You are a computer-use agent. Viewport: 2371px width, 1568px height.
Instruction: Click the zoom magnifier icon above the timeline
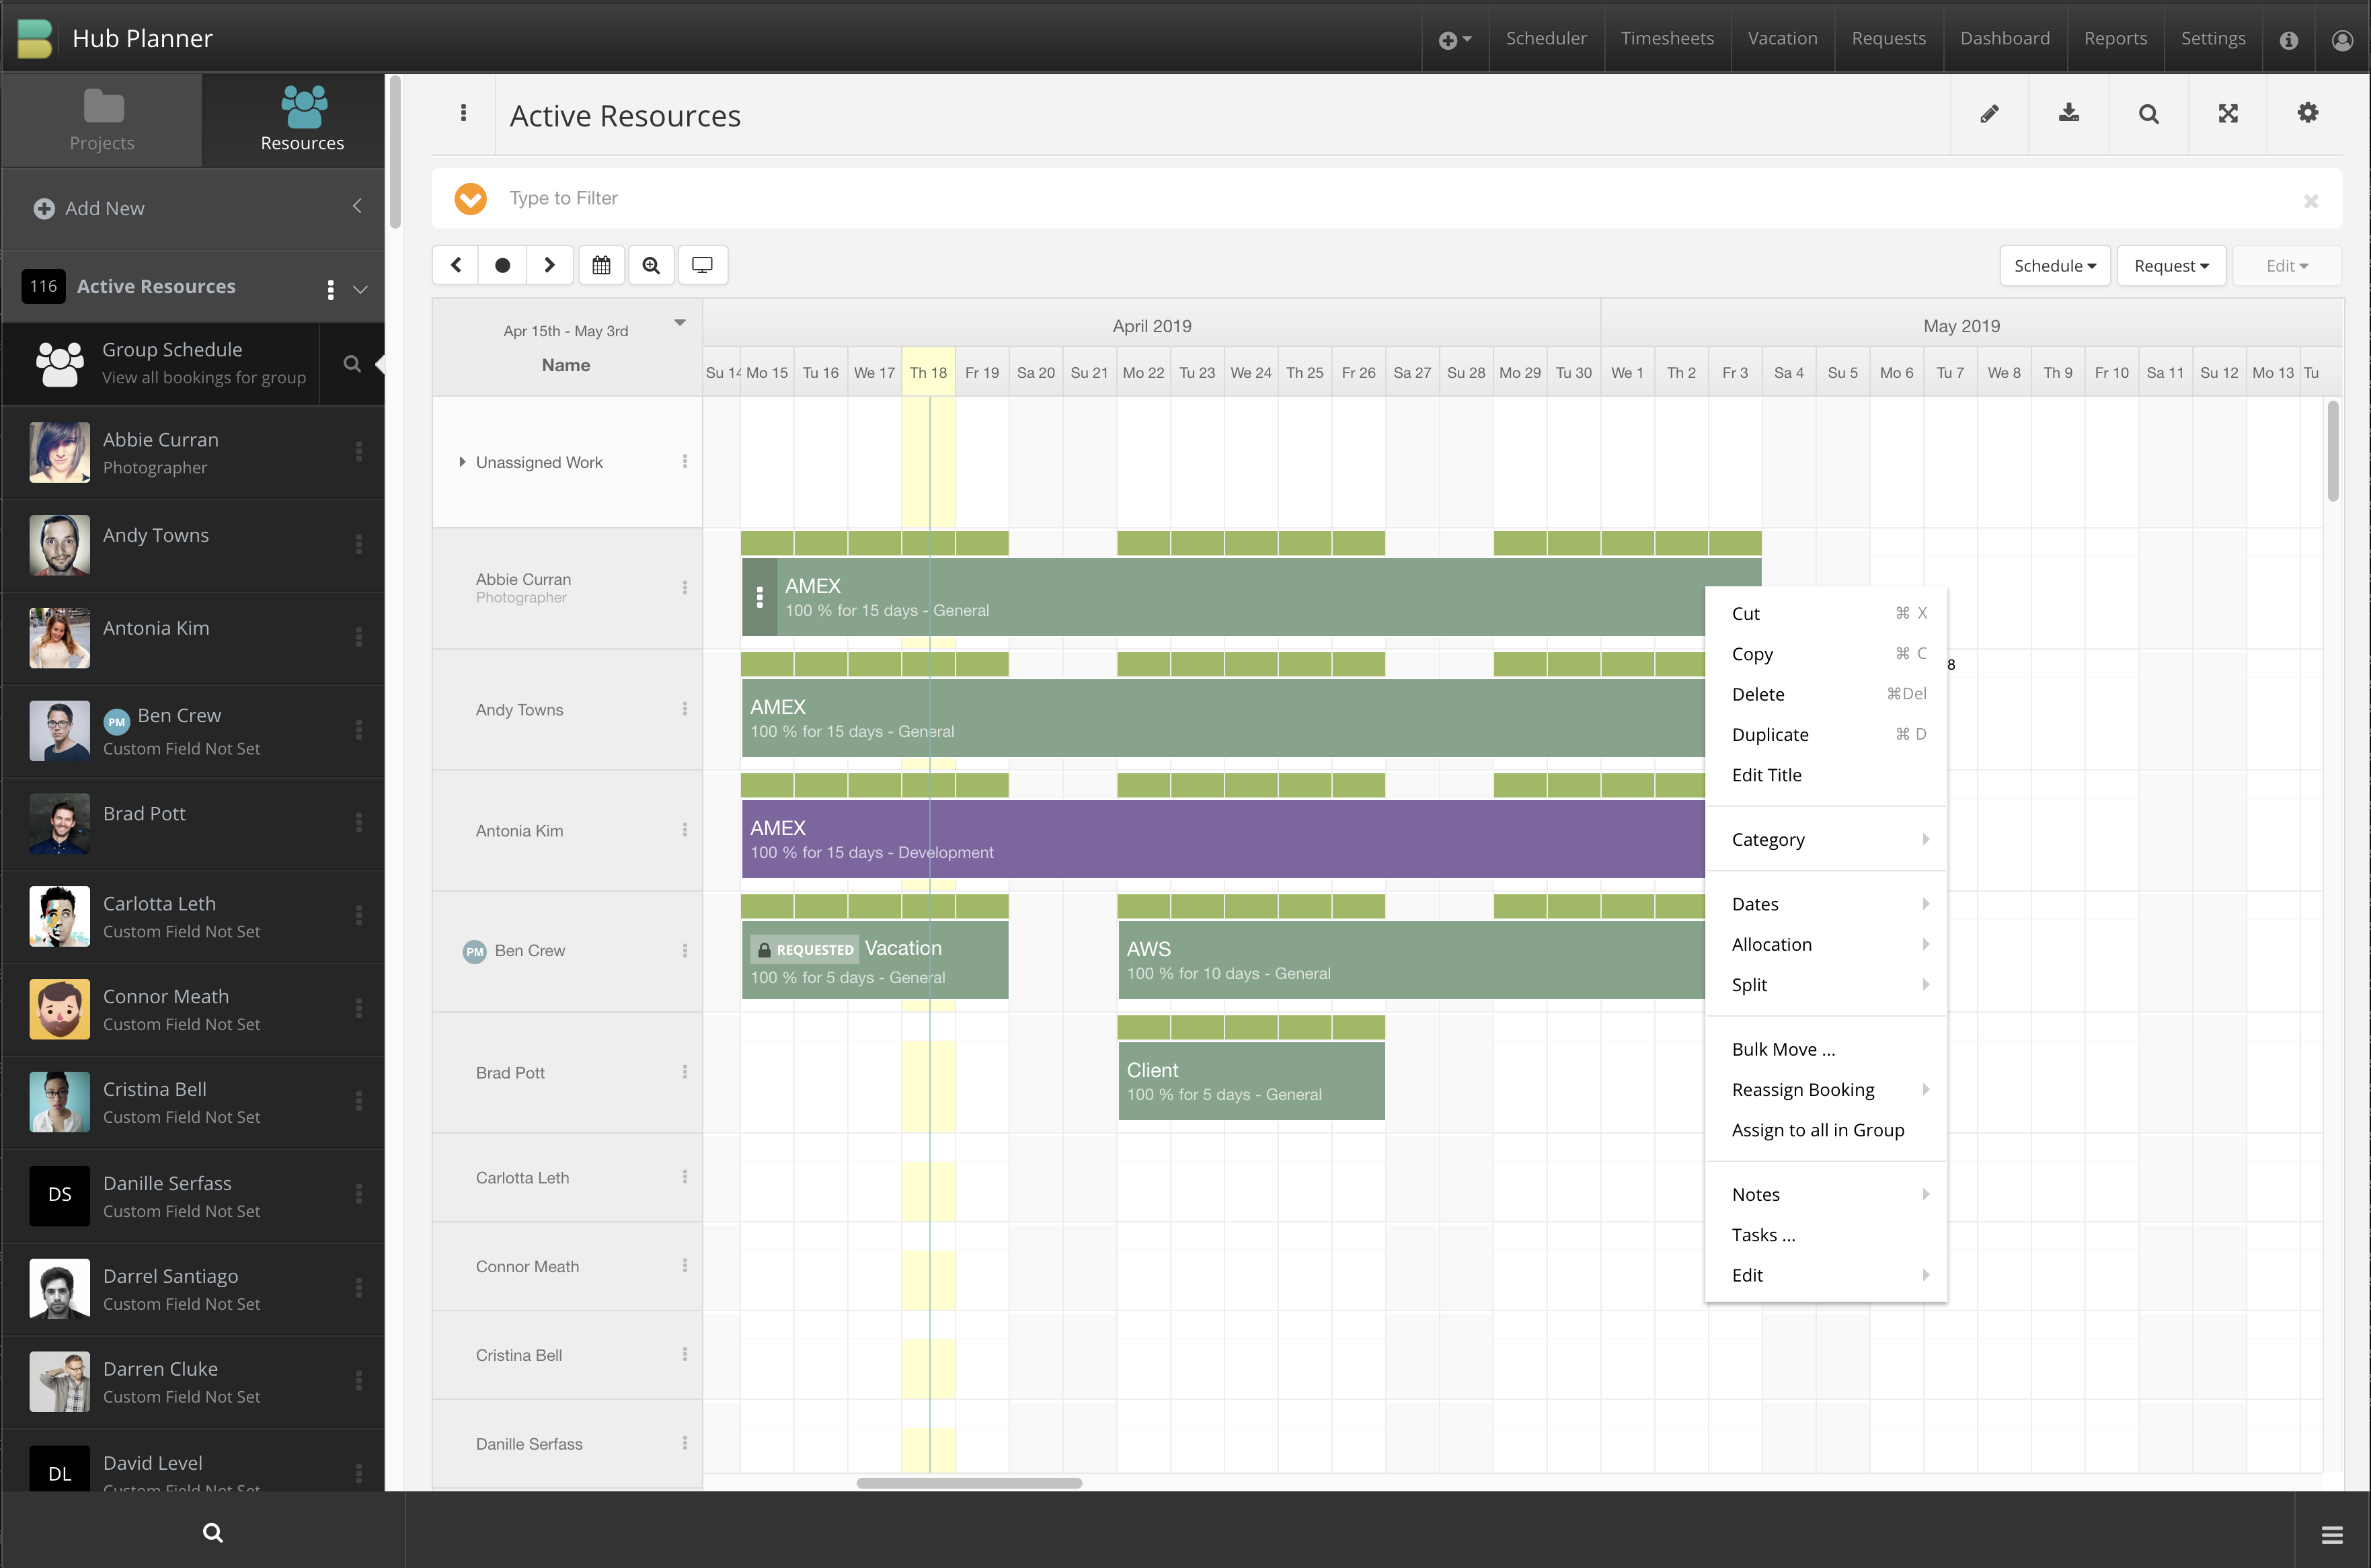651,264
